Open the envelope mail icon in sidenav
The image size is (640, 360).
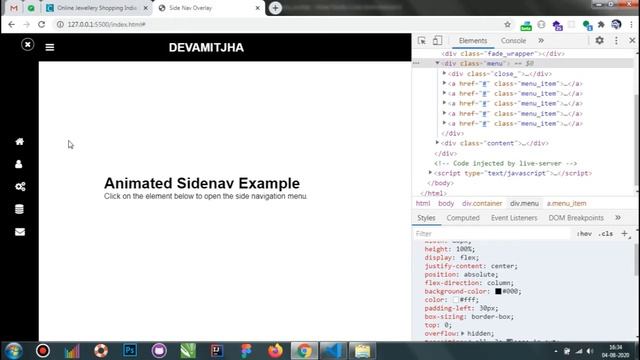click(x=20, y=232)
